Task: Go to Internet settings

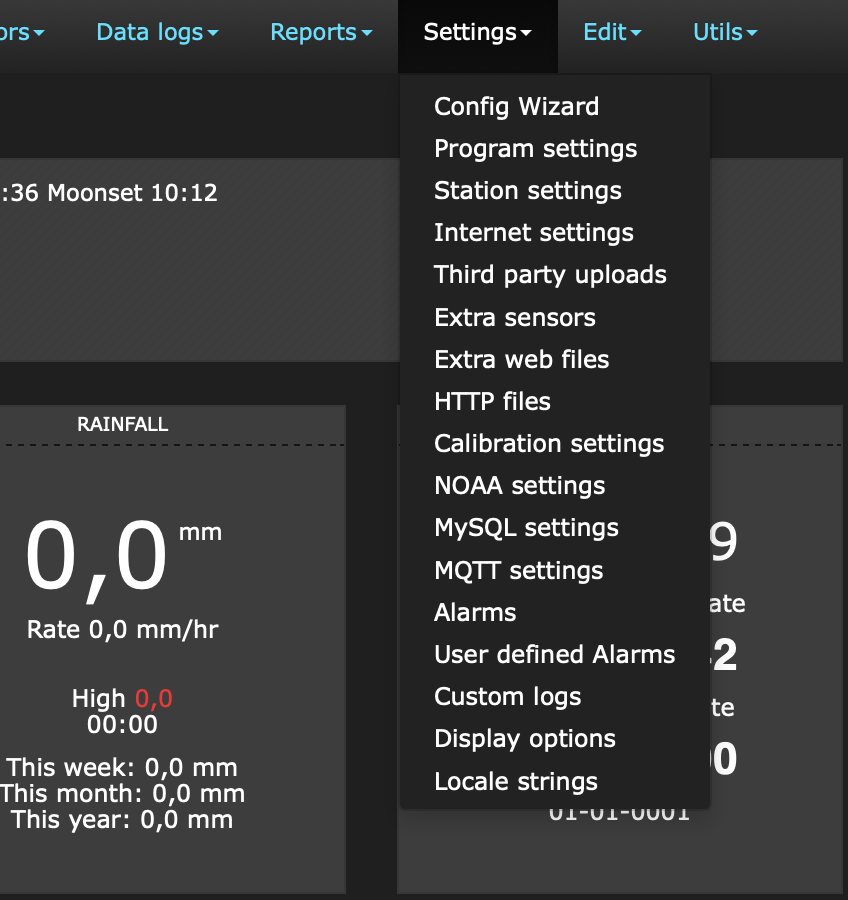Action: click(x=533, y=232)
